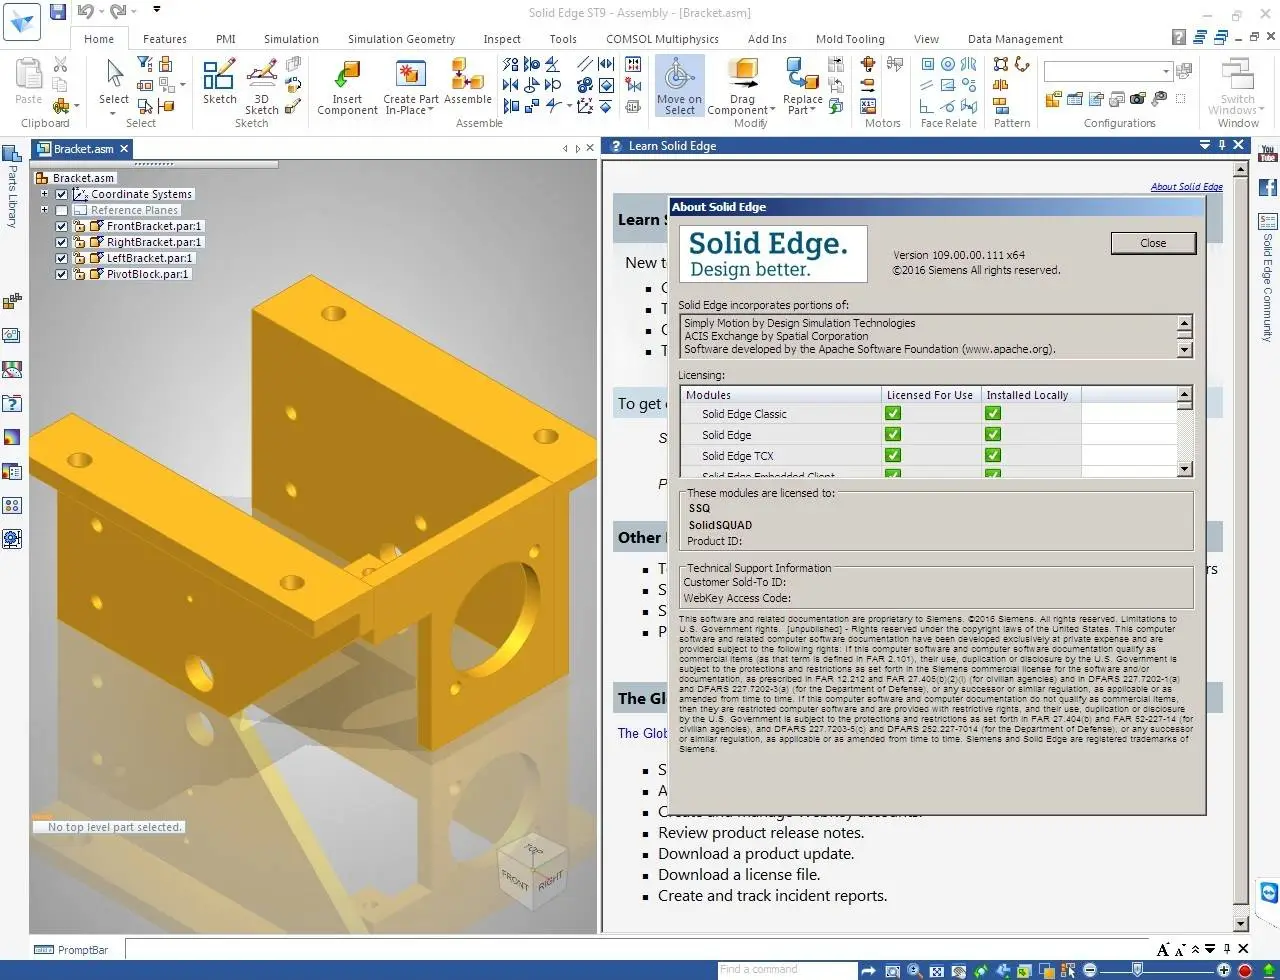Image resolution: width=1280 pixels, height=980 pixels.
Task: Click the Find a command search box
Action: pyautogui.click(x=787, y=970)
